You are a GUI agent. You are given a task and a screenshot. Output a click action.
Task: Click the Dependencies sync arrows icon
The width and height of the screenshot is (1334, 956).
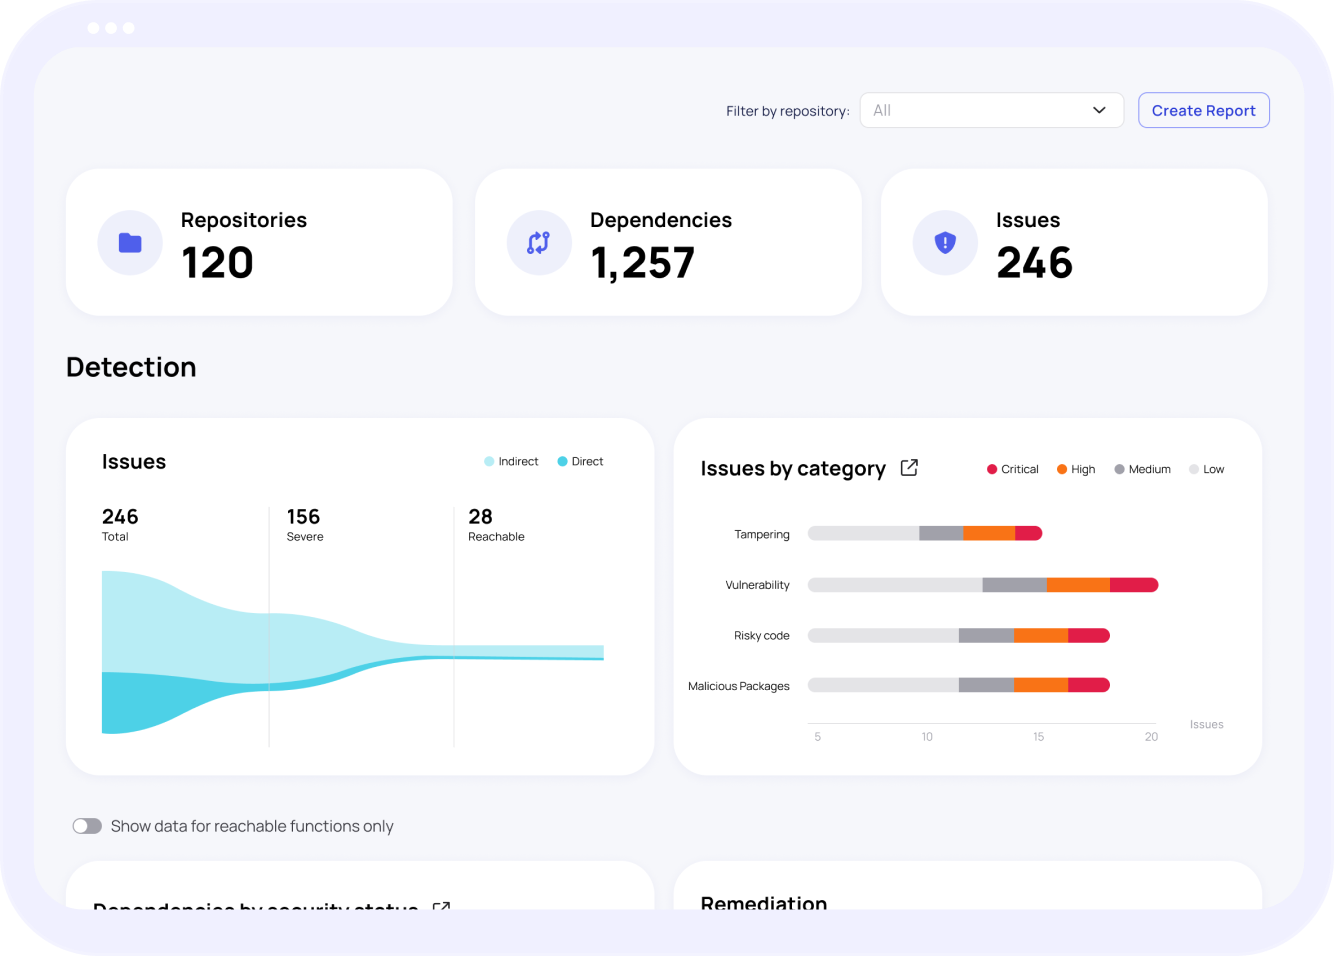539,243
